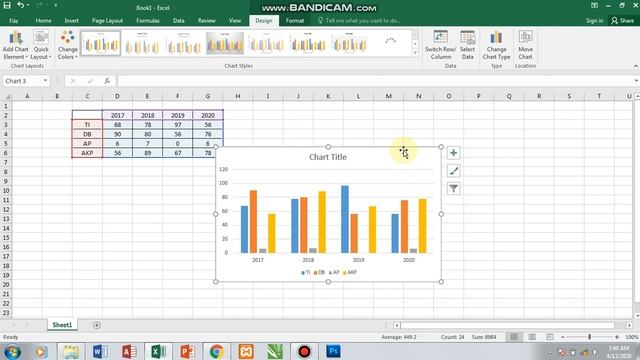Open the Data tab
640x360 pixels.
coord(178,20)
